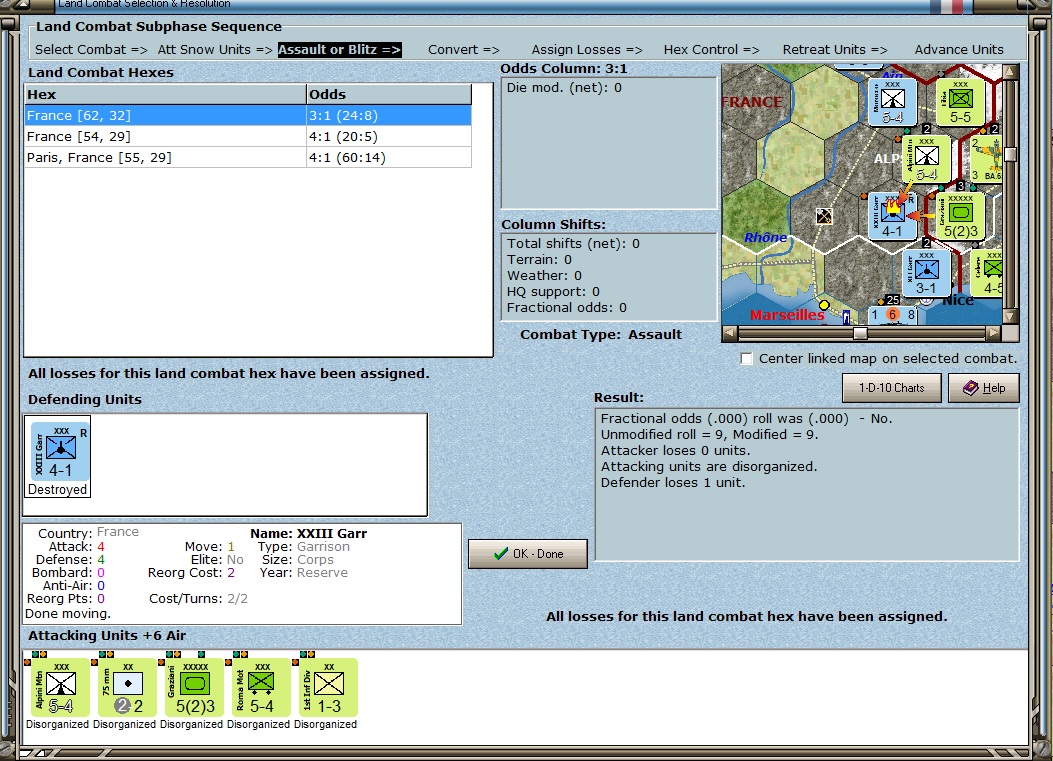Click the 'Total shifts (net): 0' line
Viewport: 1053px width, 761px height.
point(573,243)
